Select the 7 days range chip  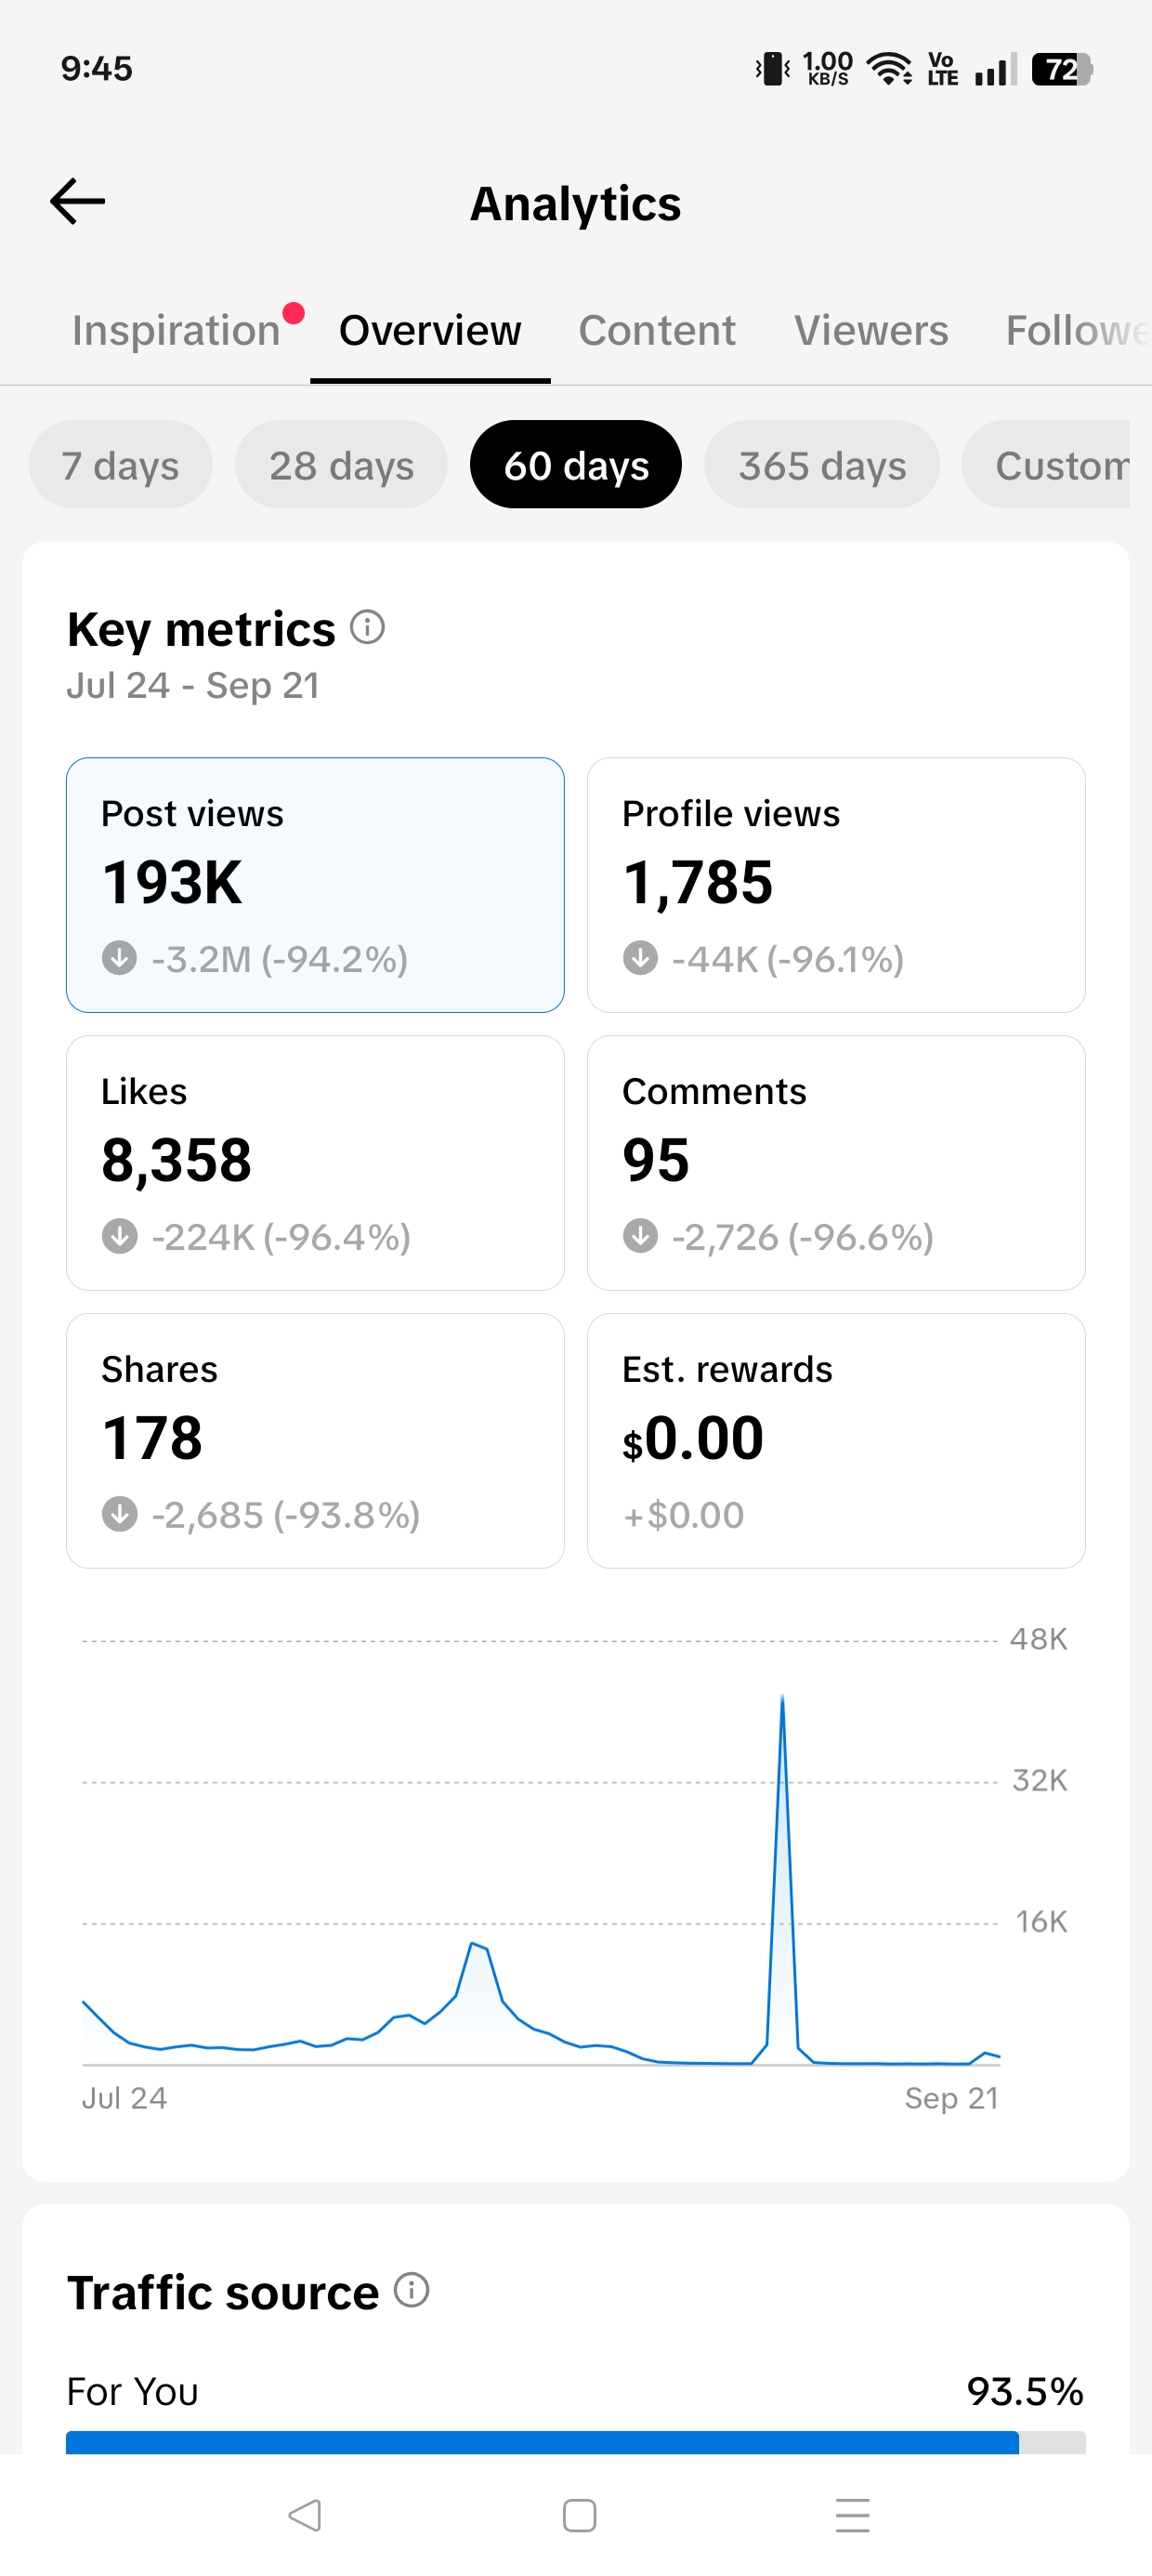120,465
